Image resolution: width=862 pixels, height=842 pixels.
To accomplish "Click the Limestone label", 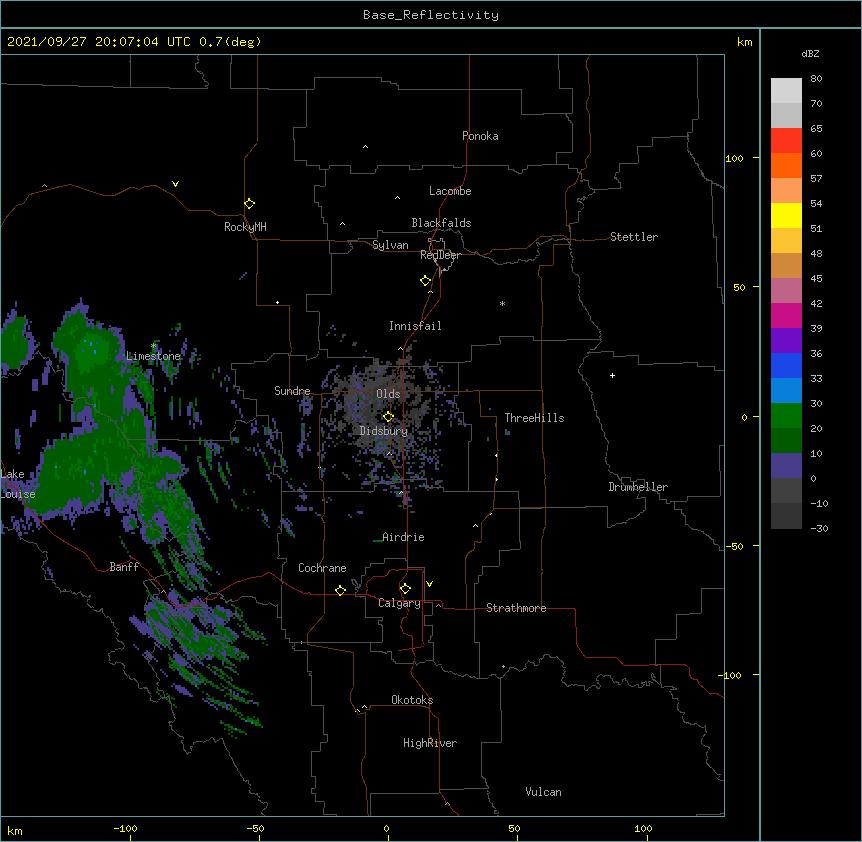I will pyautogui.click(x=153, y=356).
